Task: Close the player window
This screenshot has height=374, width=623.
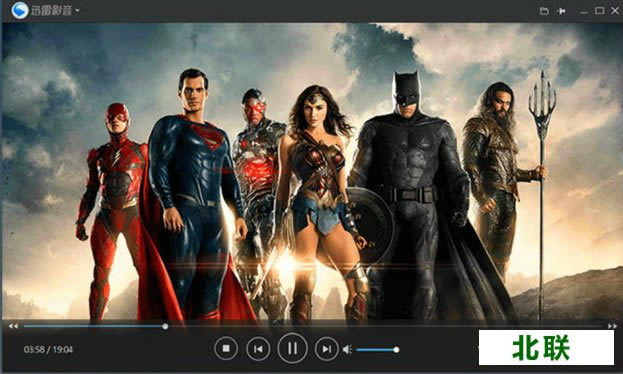Action: (x=615, y=11)
